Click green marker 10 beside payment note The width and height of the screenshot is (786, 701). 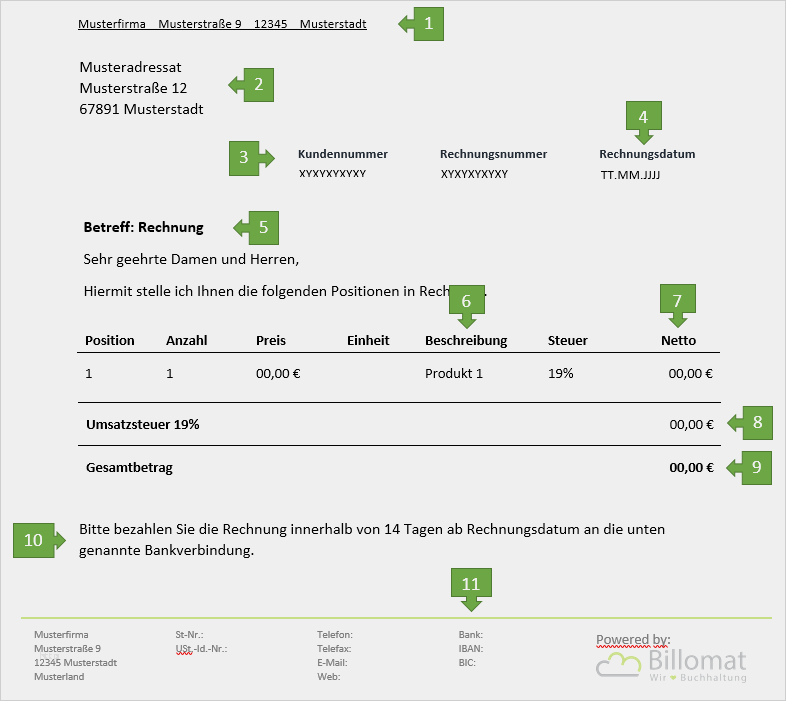pyautogui.click(x=39, y=540)
